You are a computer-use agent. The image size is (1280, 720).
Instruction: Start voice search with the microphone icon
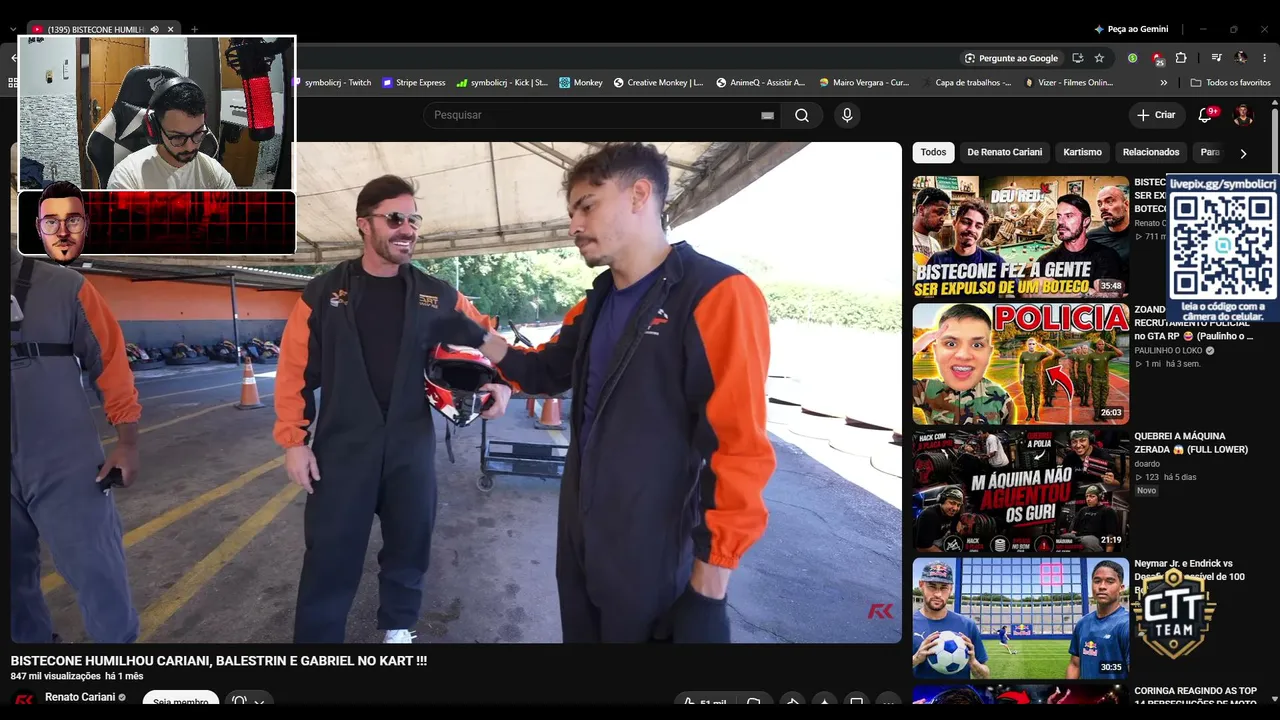[x=847, y=115]
